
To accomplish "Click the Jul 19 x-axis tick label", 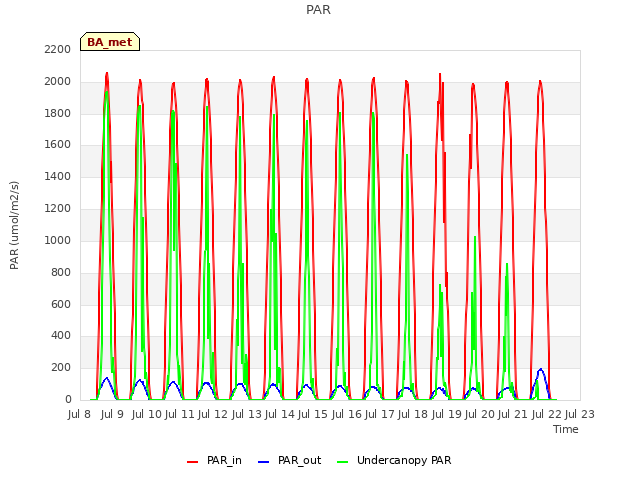I will click(447, 414).
